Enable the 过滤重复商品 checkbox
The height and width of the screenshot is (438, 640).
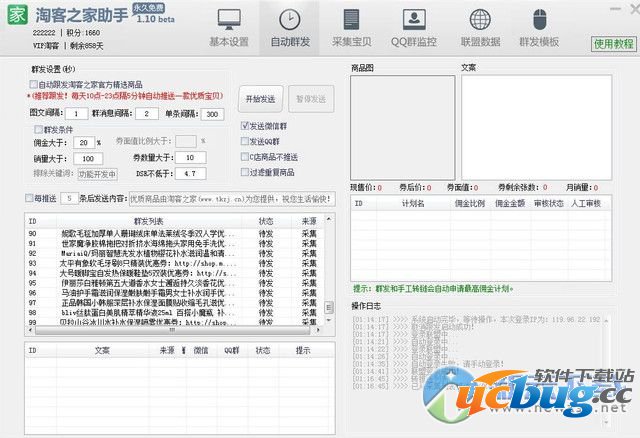(246, 172)
